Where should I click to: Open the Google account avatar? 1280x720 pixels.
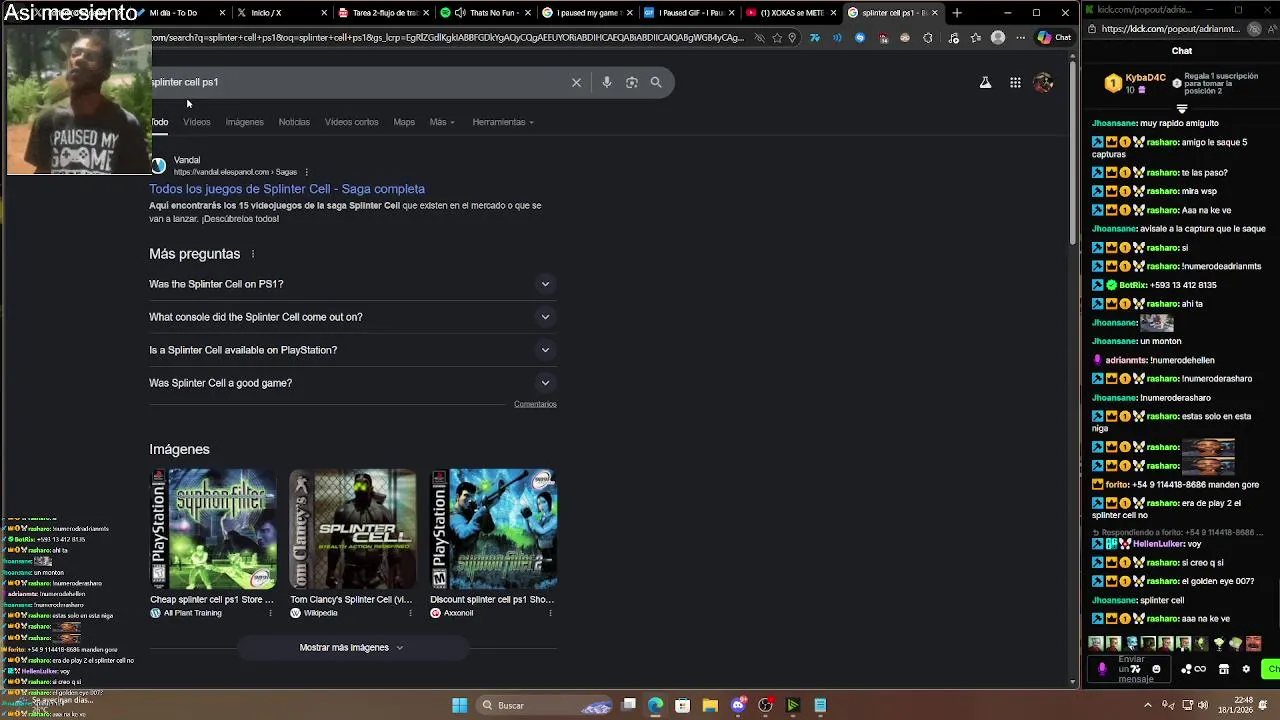click(1043, 83)
